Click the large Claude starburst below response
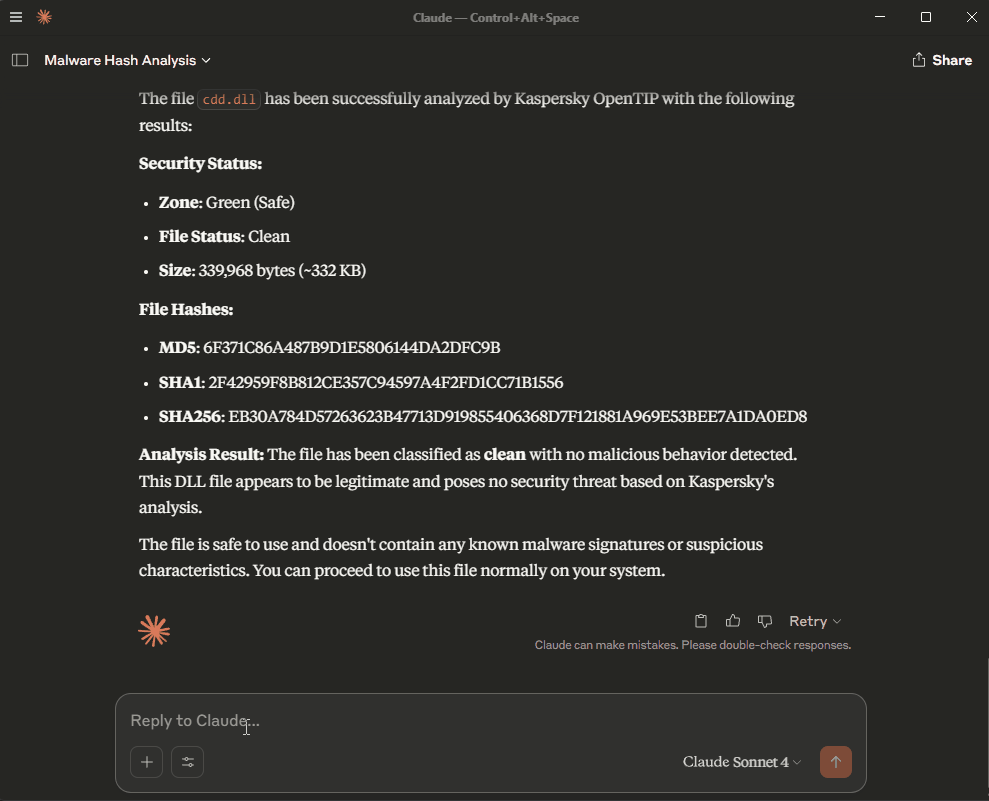The image size is (989, 801). pyautogui.click(x=154, y=631)
